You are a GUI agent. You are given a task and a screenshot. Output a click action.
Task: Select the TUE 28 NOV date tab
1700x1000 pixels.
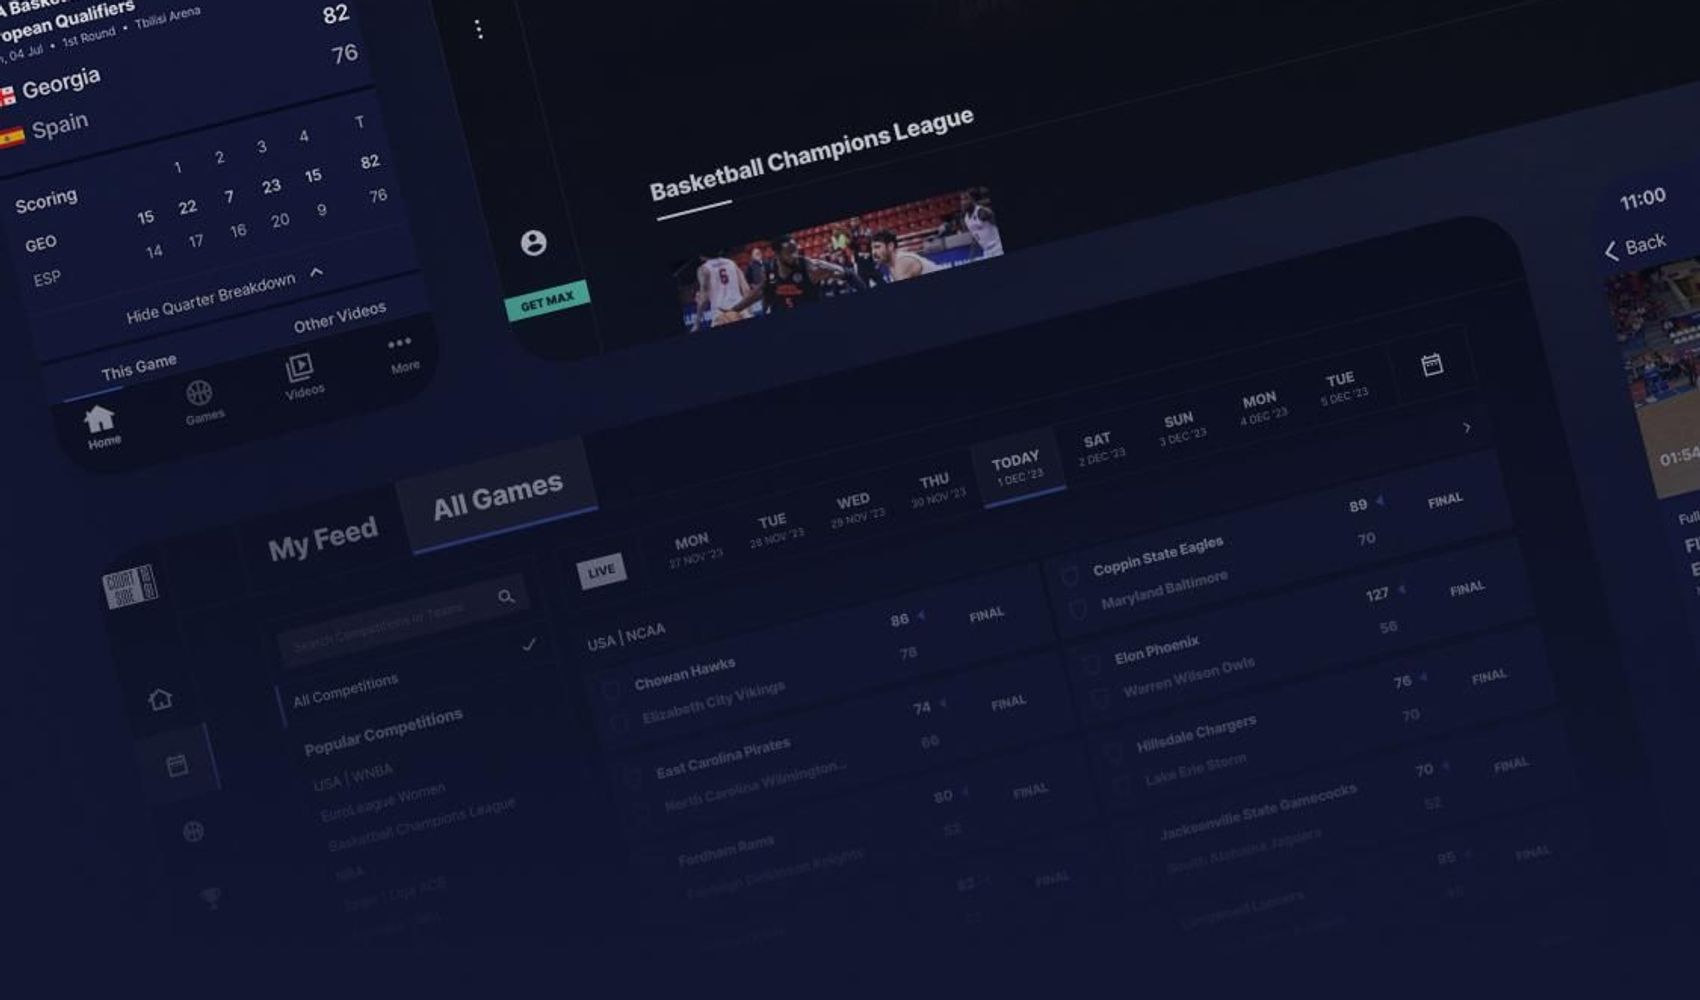tap(775, 529)
